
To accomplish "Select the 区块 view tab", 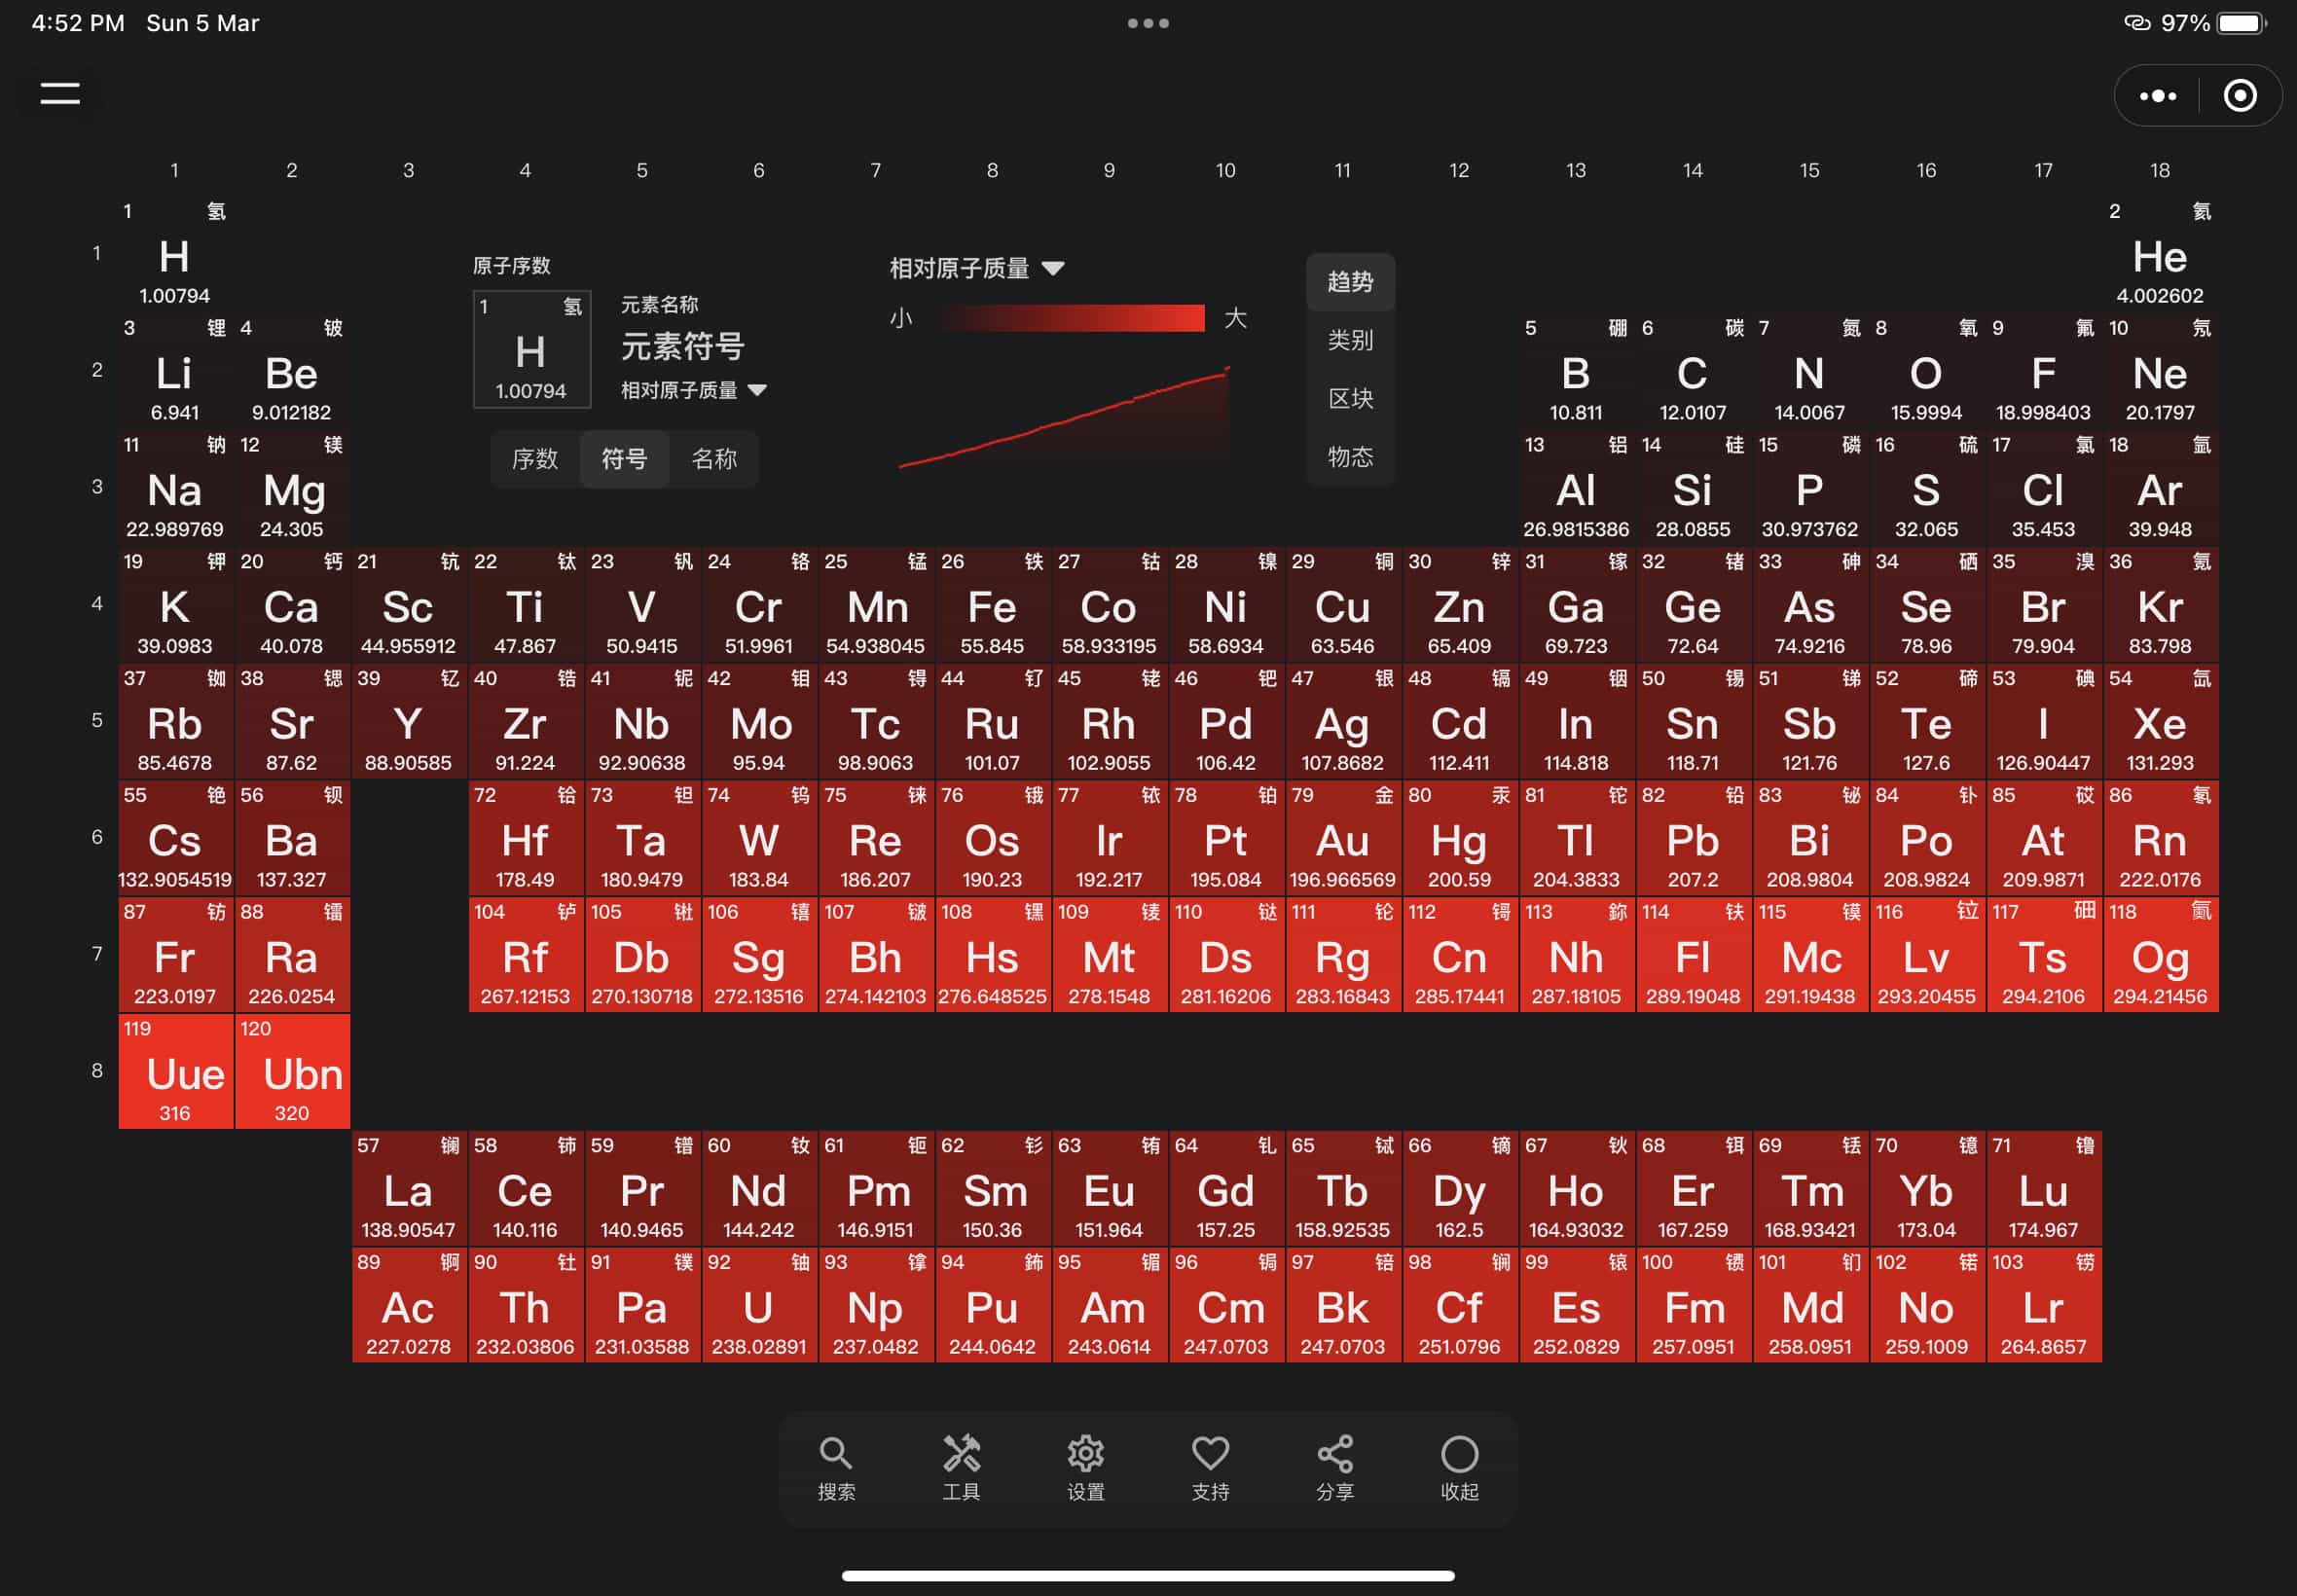I will [x=1350, y=398].
